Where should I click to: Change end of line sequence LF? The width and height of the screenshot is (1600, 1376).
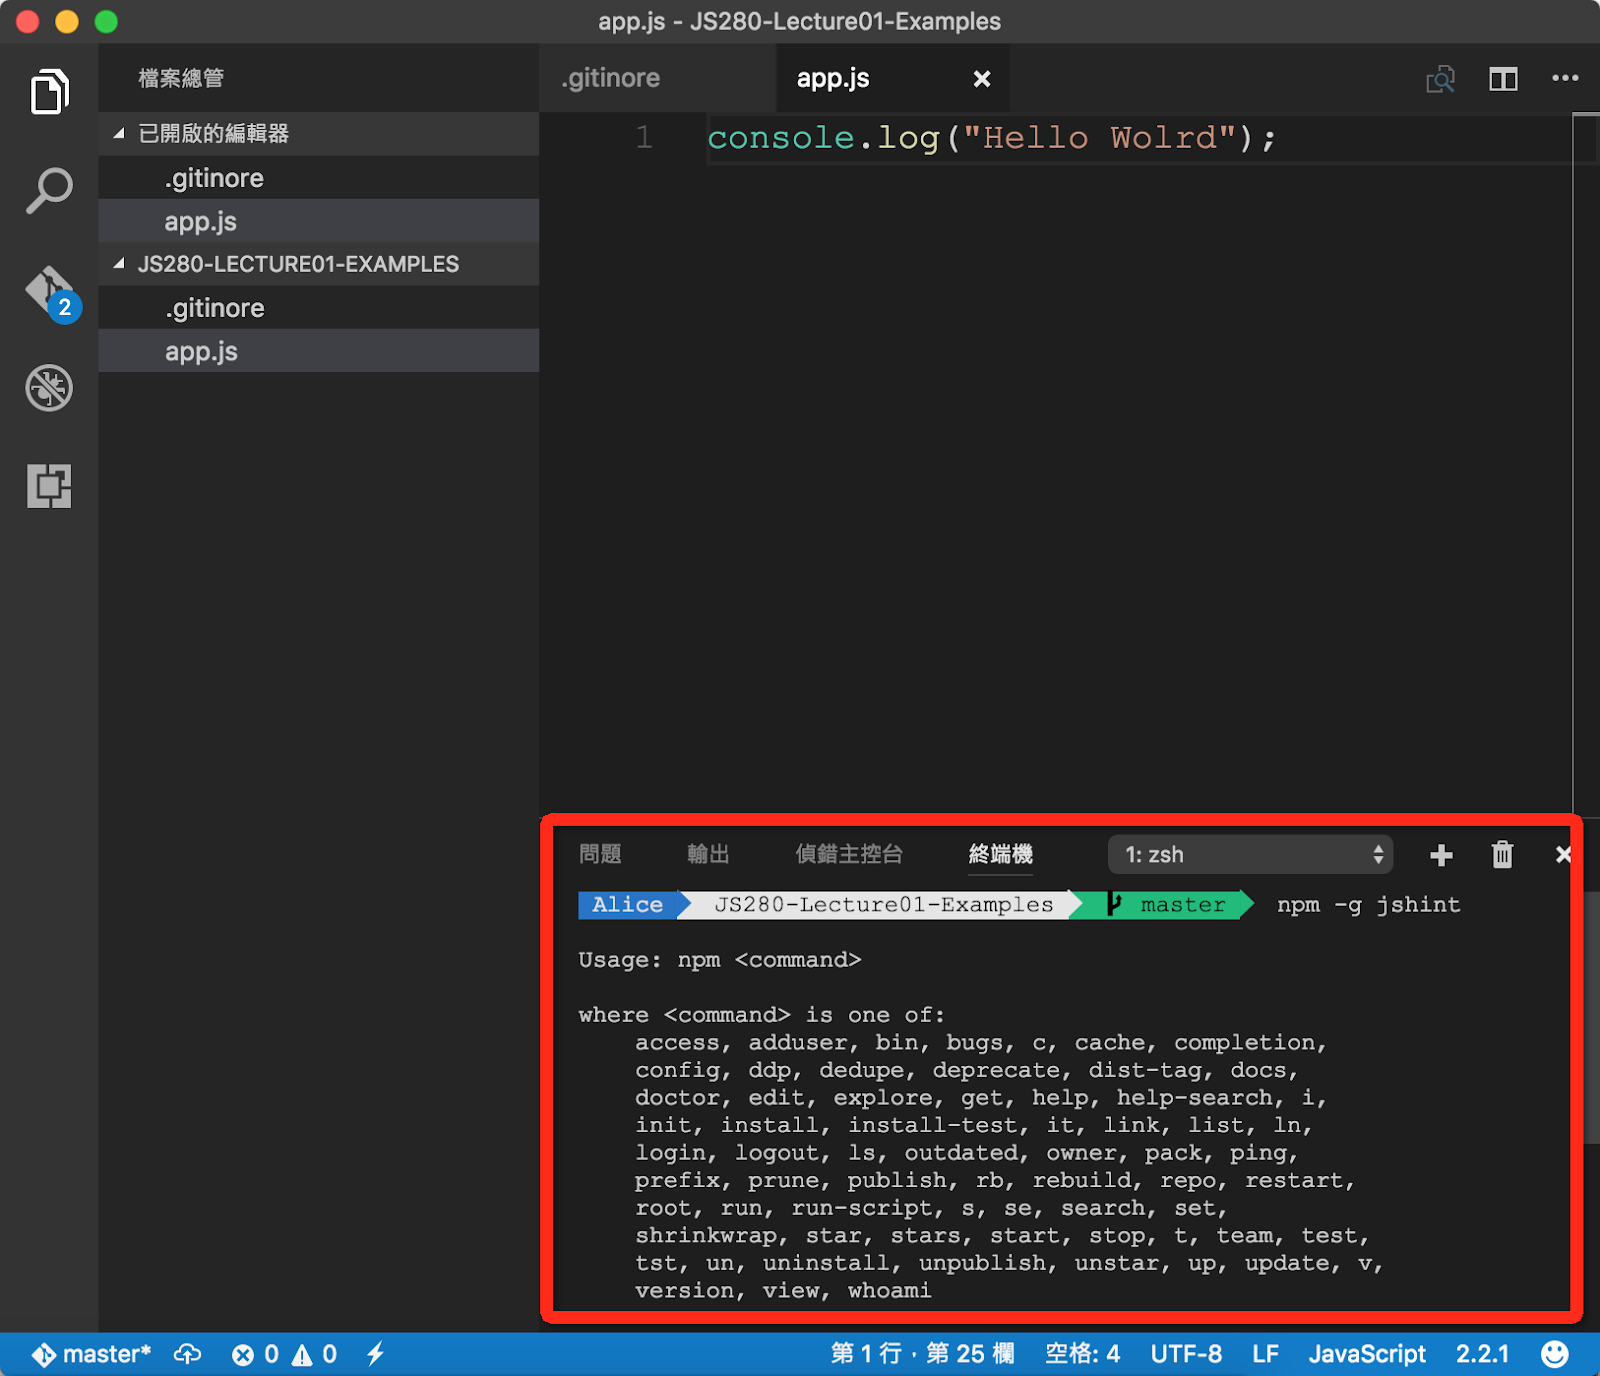[x=1265, y=1354]
